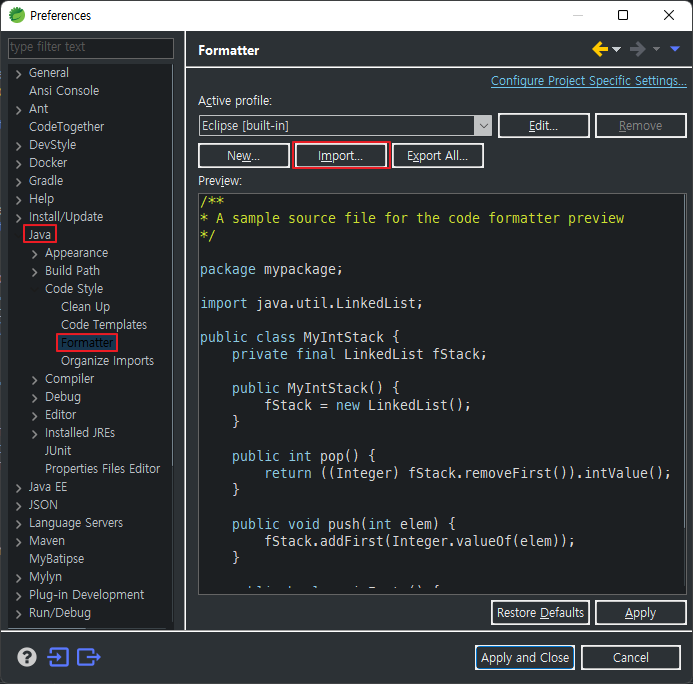Open the blue view menu triangle
The height and width of the screenshot is (684, 693).
pos(674,49)
